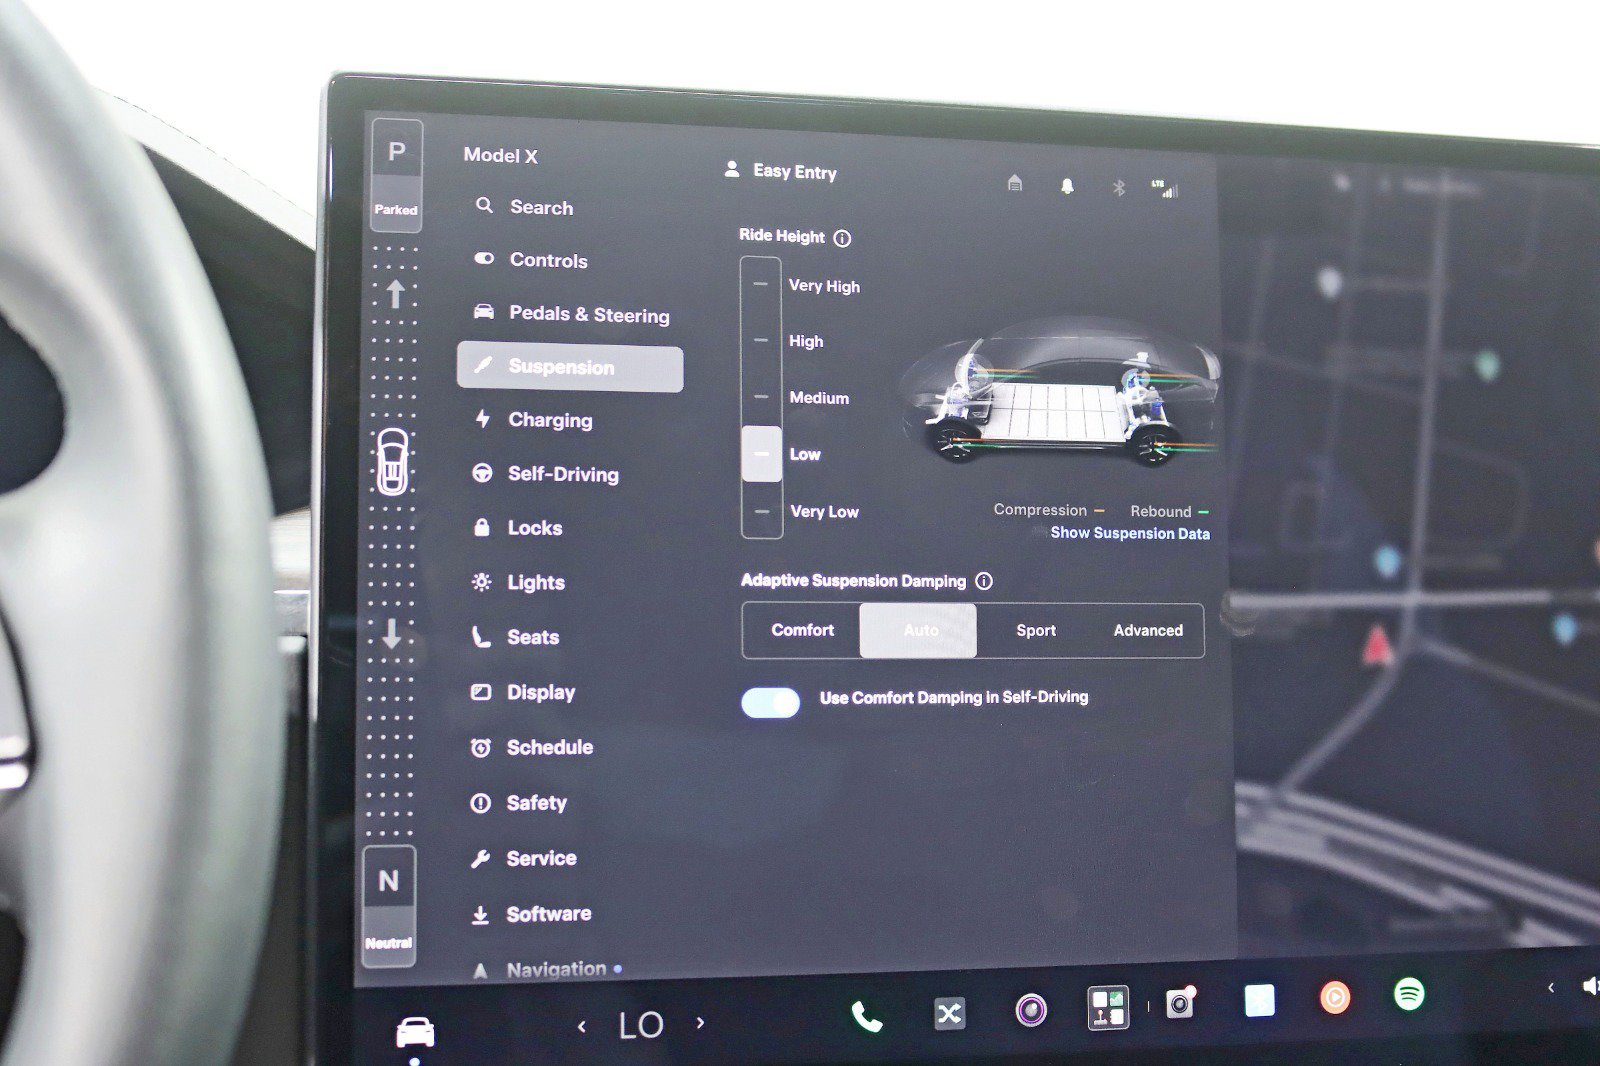Open Ride Height info icon
Viewport: 1600px width, 1066px height.
pyautogui.click(x=842, y=238)
